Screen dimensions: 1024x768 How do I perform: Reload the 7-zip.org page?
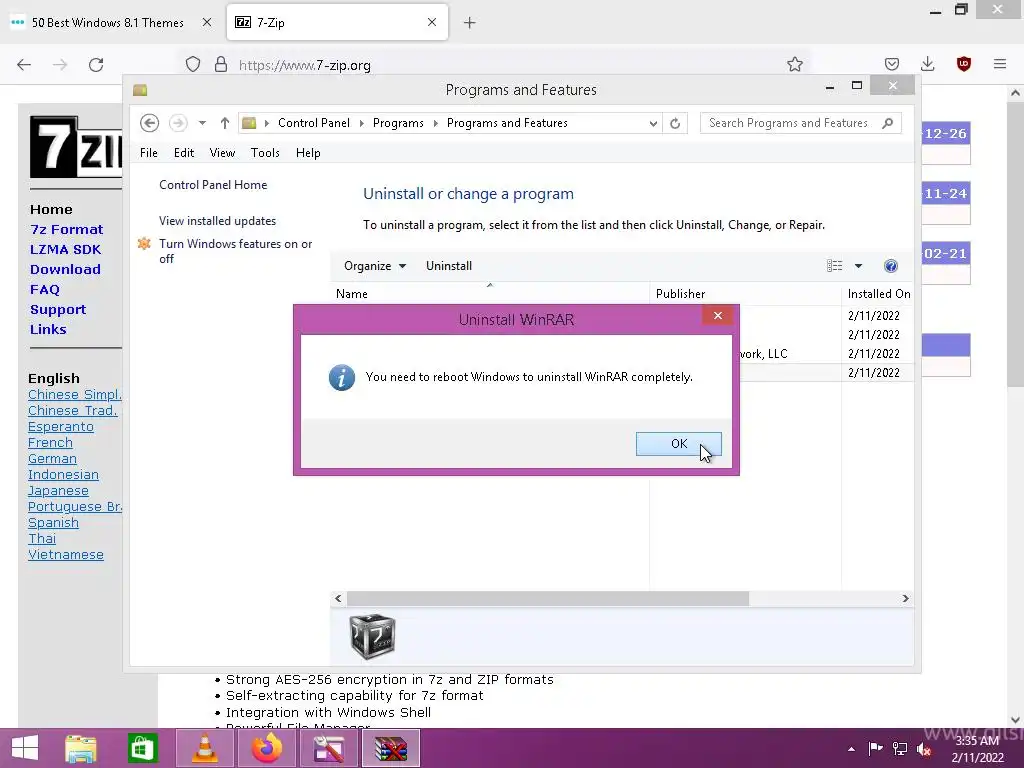[x=96, y=65]
